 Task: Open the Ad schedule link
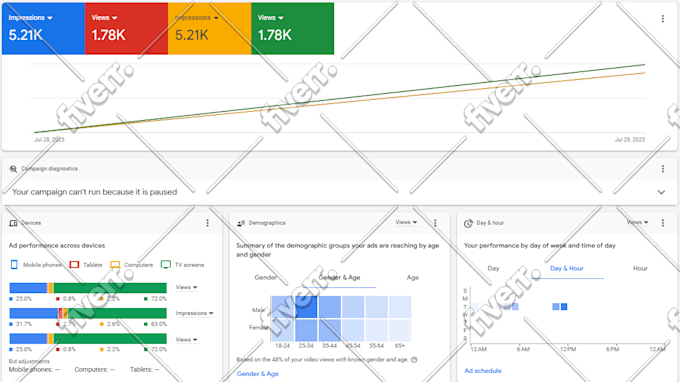click(x=483, y=371)
